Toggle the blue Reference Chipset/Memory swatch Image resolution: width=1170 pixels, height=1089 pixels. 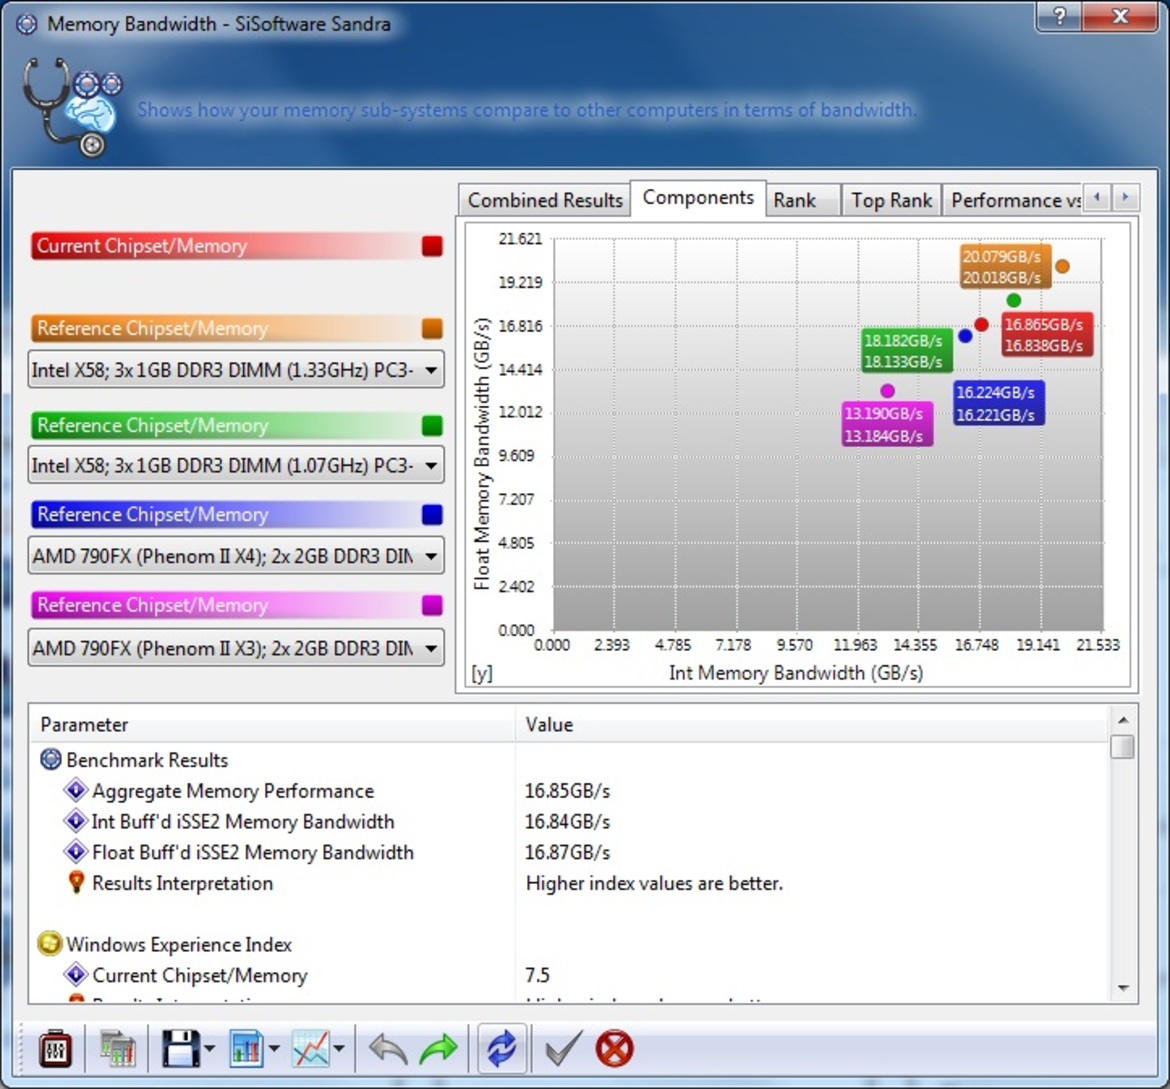[432, 514]
